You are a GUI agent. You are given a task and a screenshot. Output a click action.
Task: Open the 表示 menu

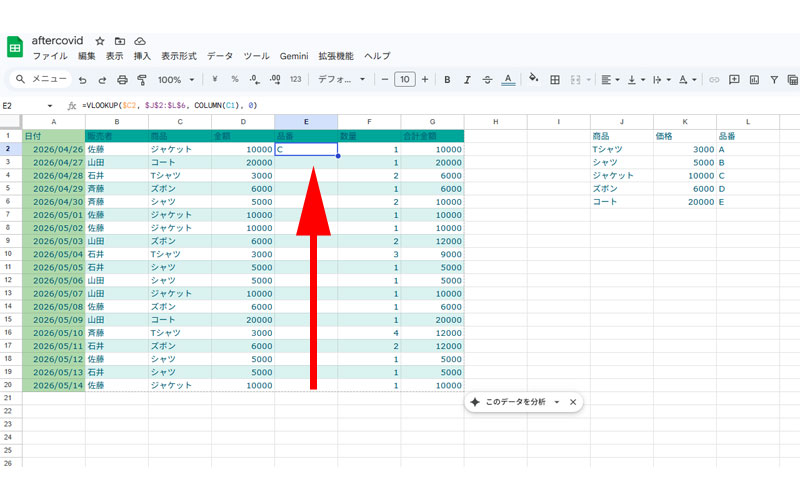point(114,56)
